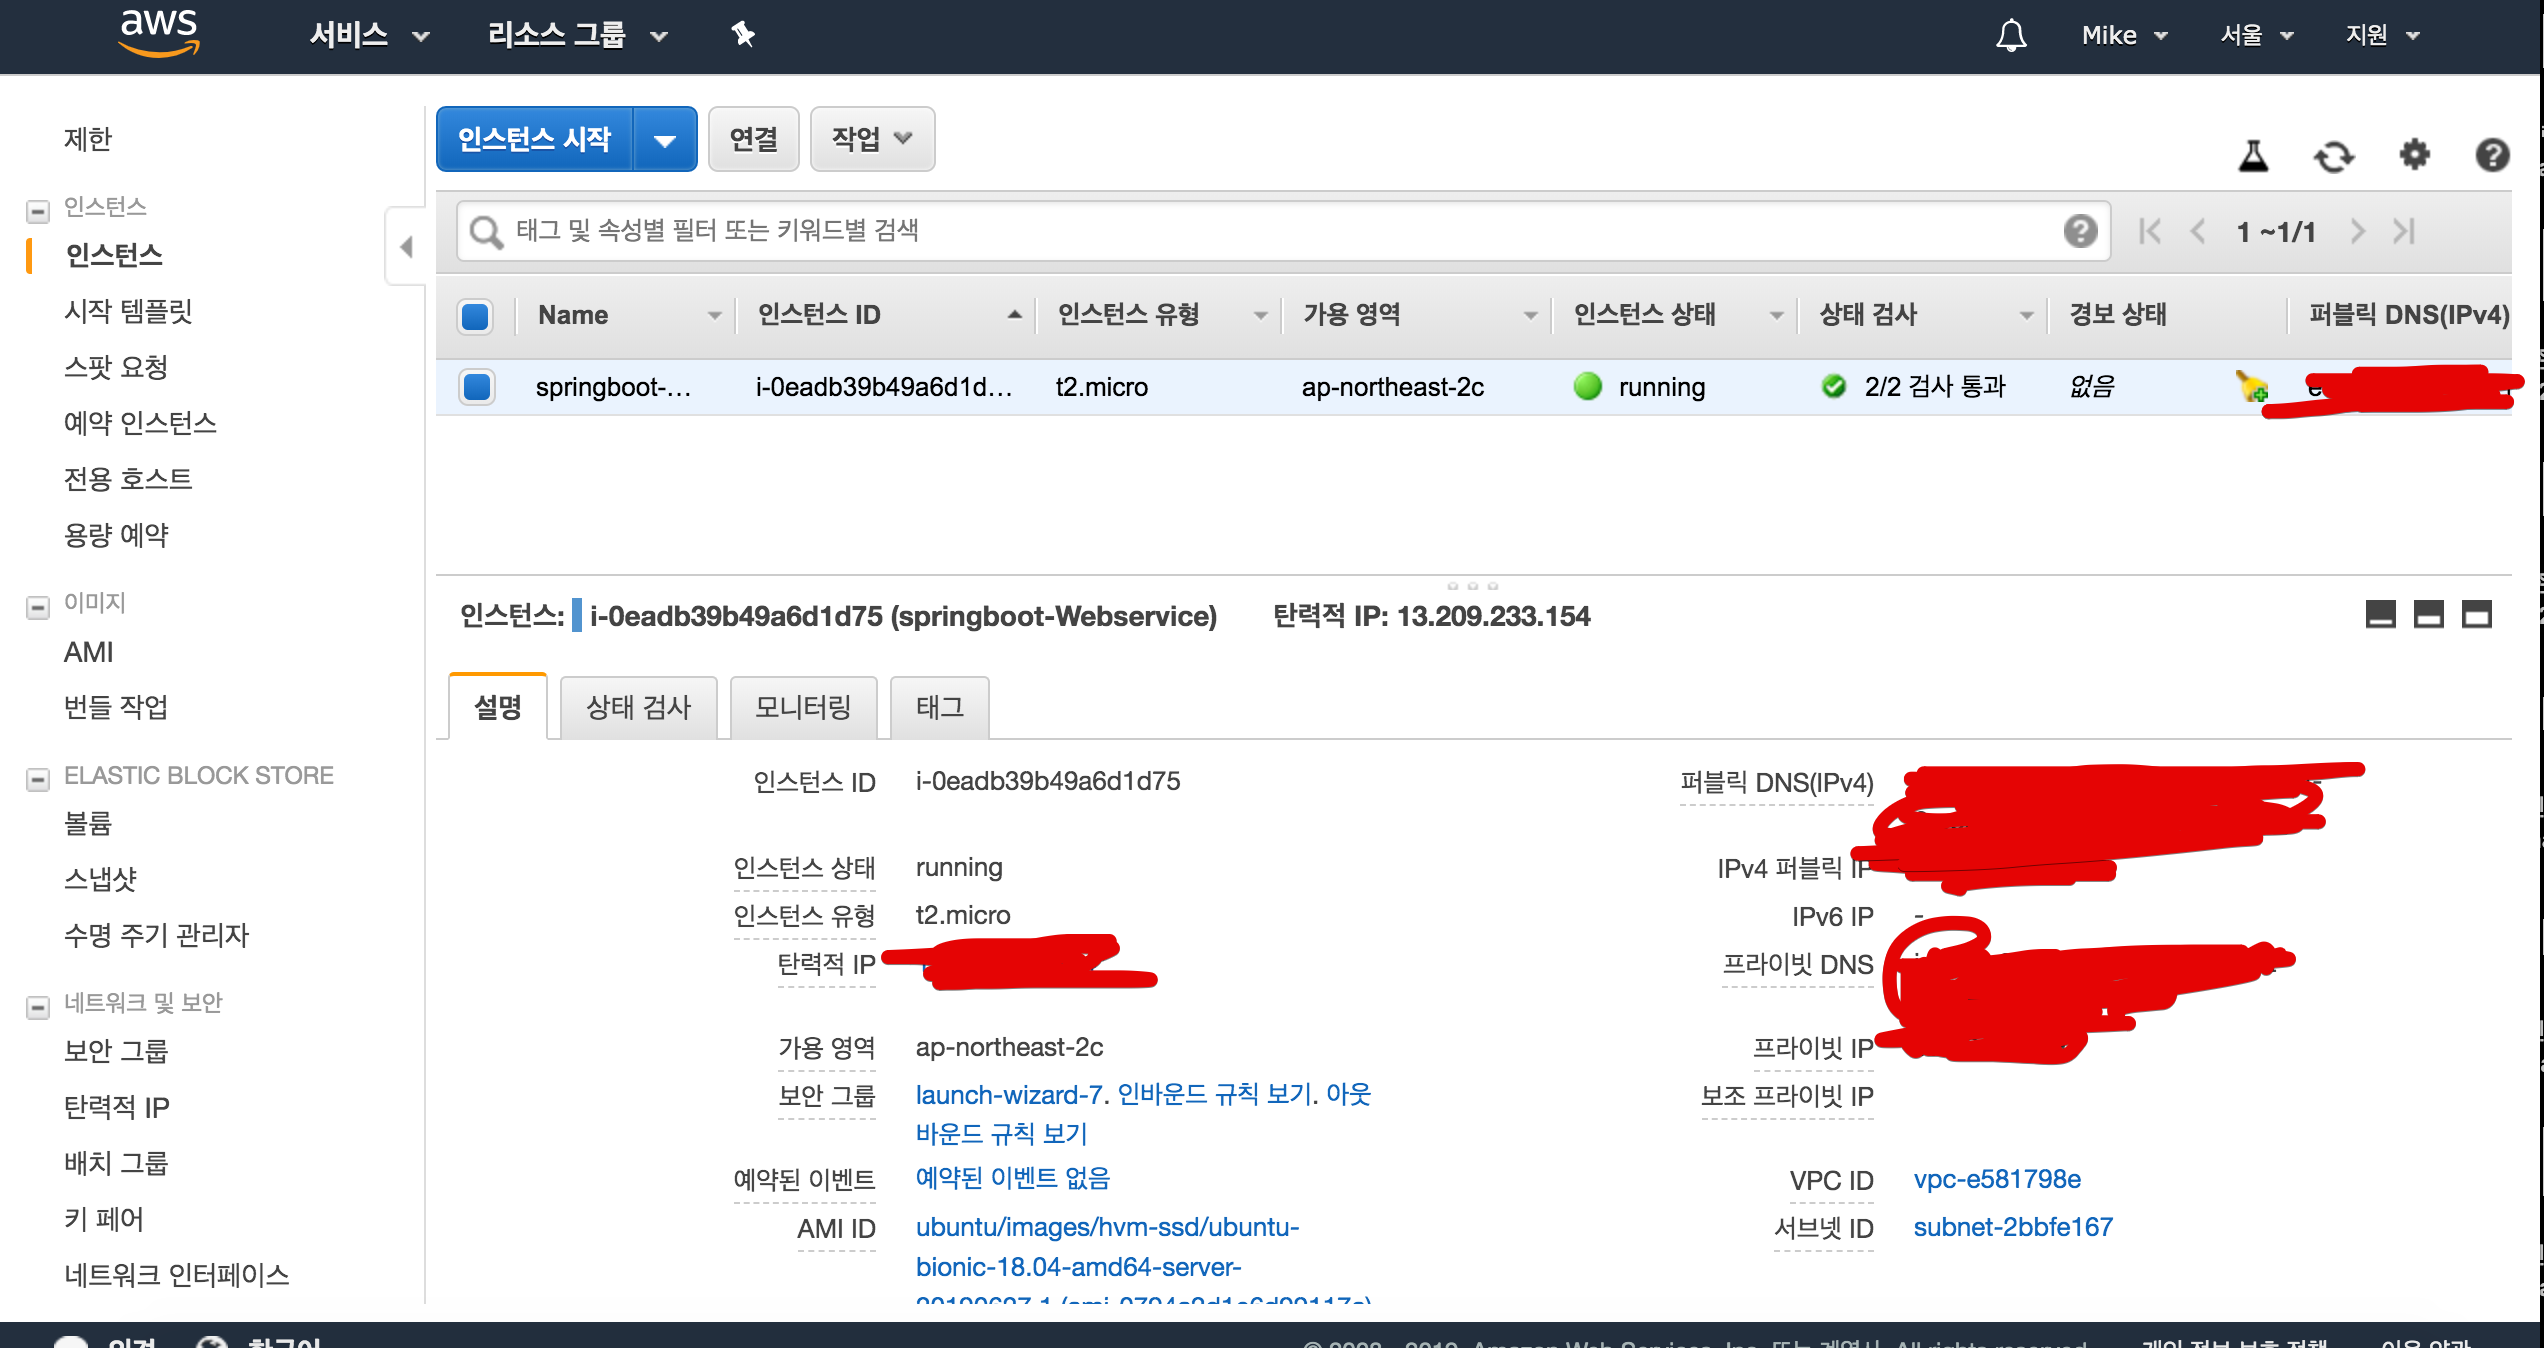Click the help question mark icon
Screen dimensions: 2544x1348
pyautogui.click(x=2492, y=155)
